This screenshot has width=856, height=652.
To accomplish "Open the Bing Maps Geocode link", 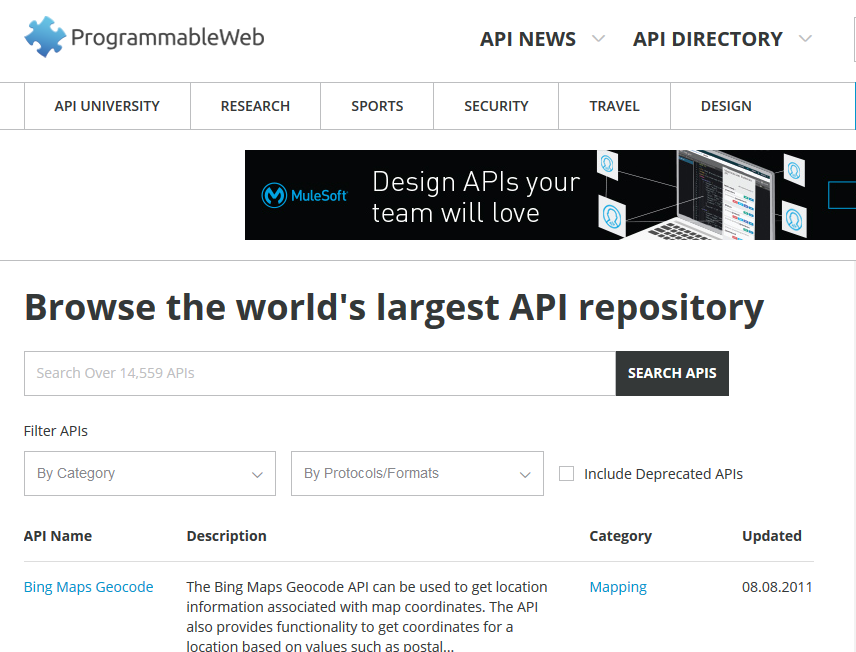I will [x=88, y=587].
